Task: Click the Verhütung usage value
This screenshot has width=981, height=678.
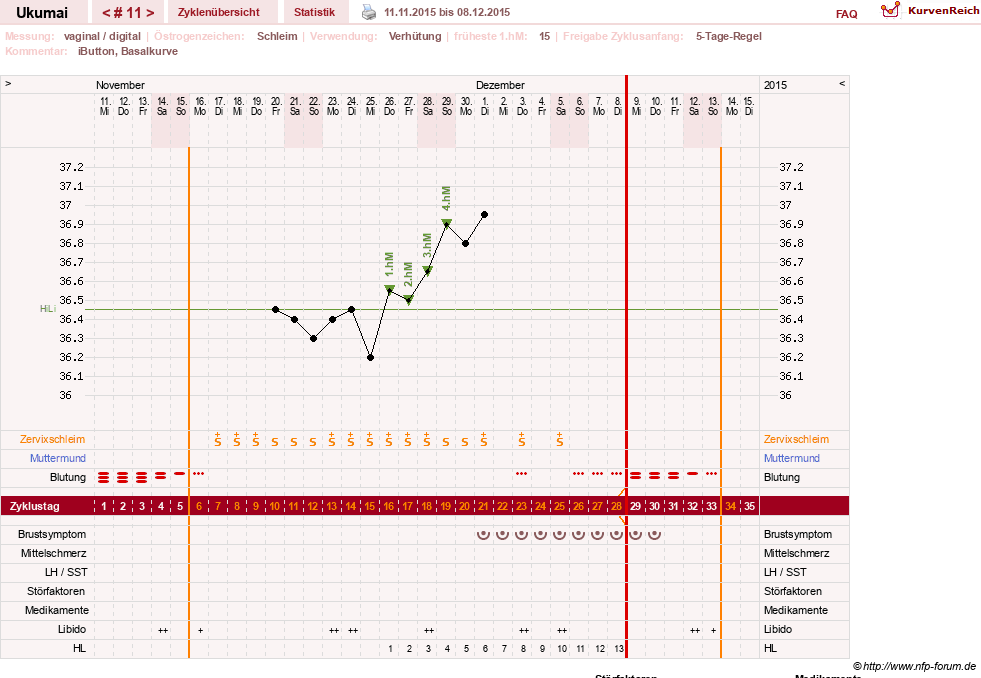Action: tap(415, 36)
